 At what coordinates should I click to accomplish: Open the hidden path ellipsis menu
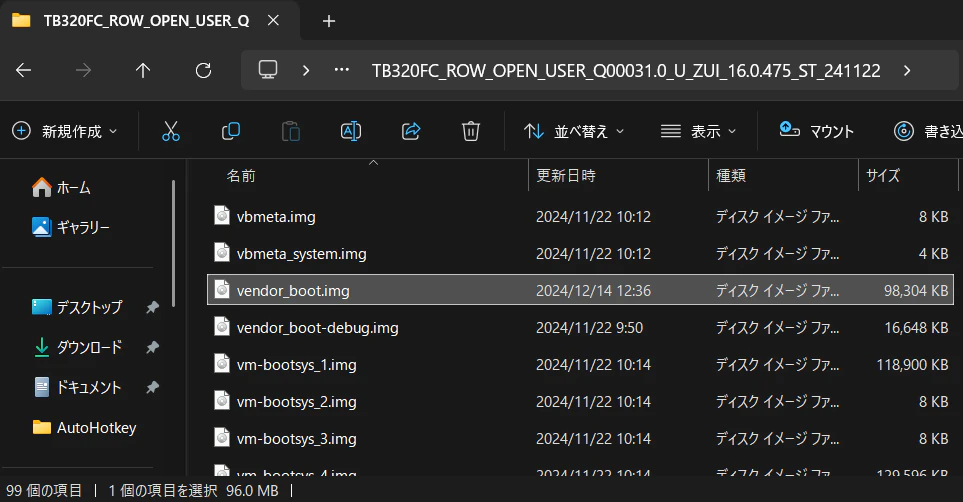[341, 70]
